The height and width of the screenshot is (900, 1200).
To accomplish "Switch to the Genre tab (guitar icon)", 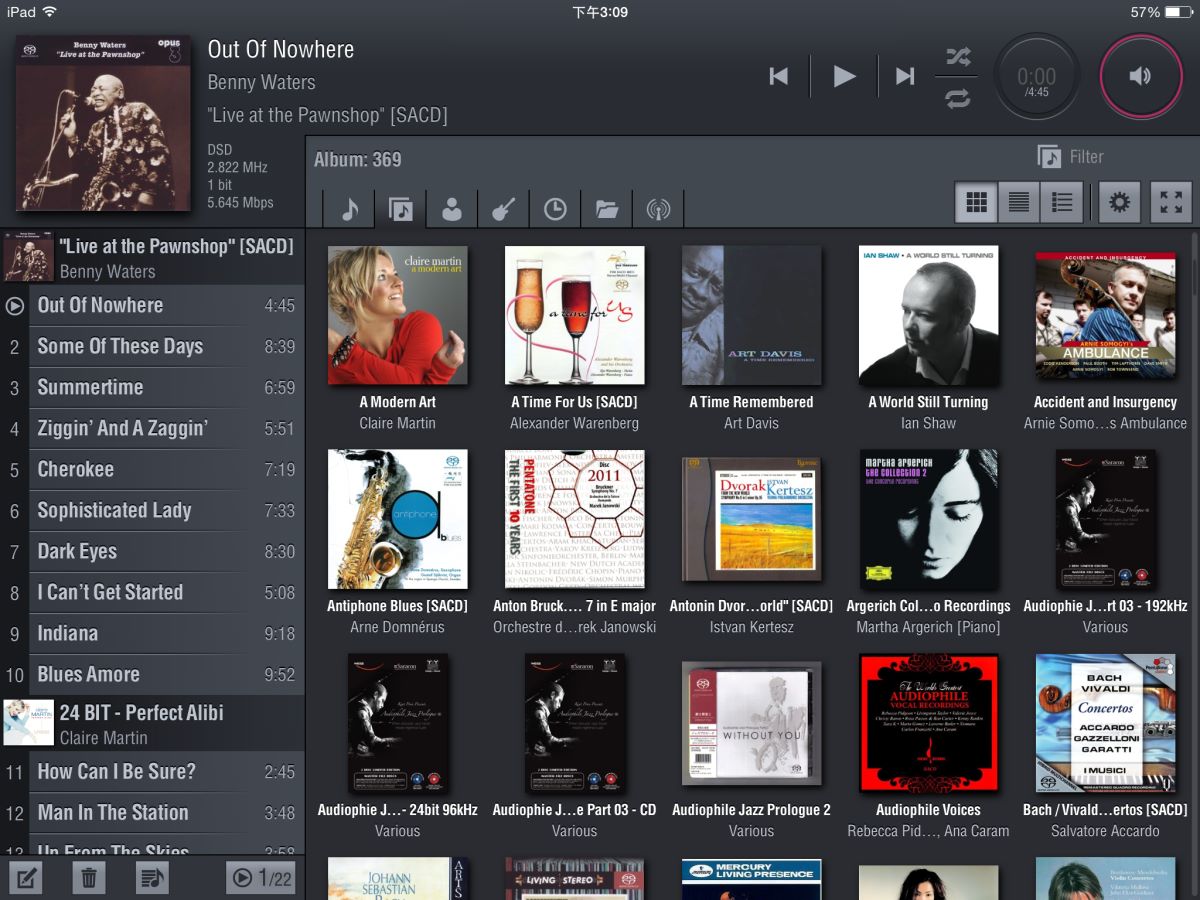I will coord(503,208).
